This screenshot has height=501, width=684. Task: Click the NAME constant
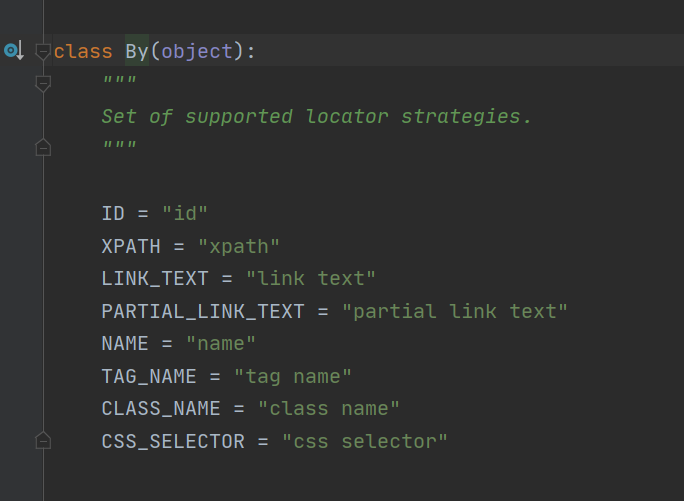(126, 343)
